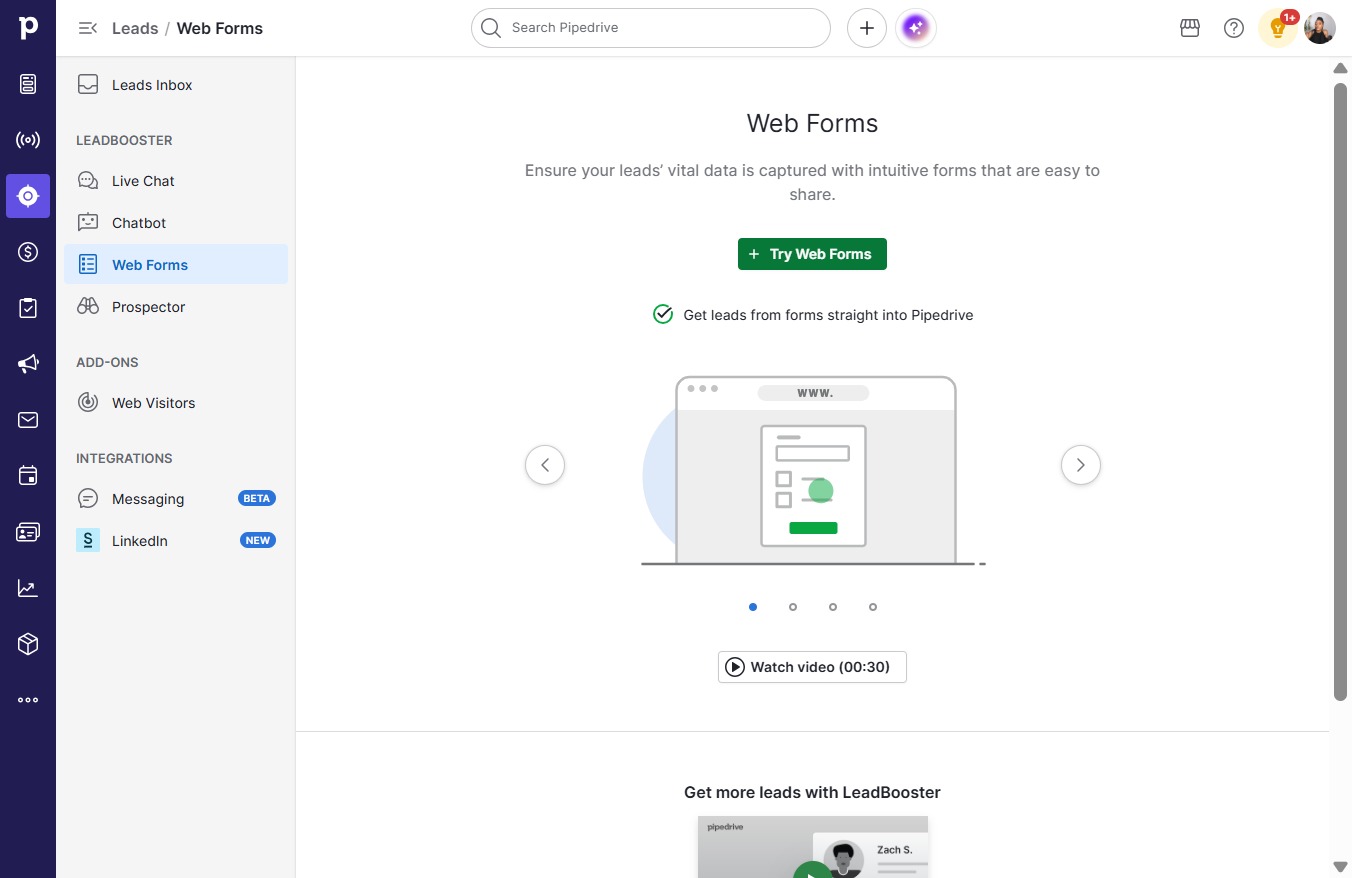Open the Projects icon in left rail
The image size is (1352, 878).
pyautogui.click(x=28, y=84)
